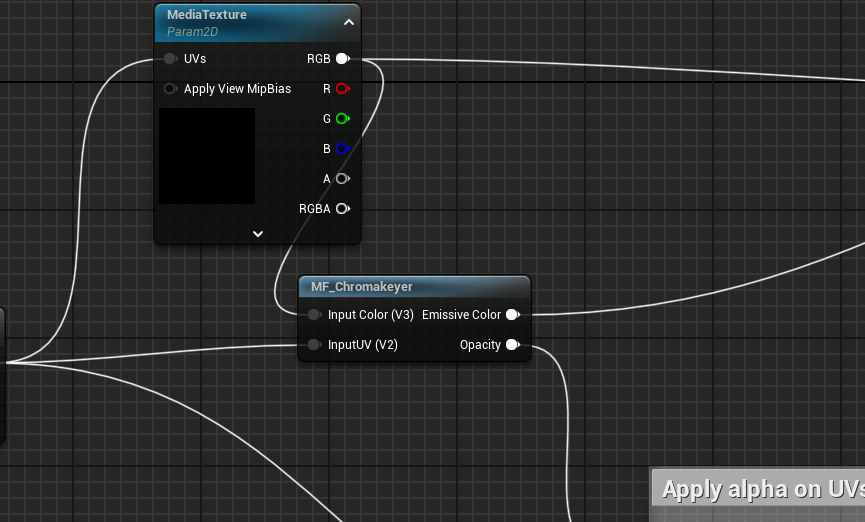Viewport: 865px width, 522px height.
Task: Click the red R output pin
Action: click(x=343, y=88)
